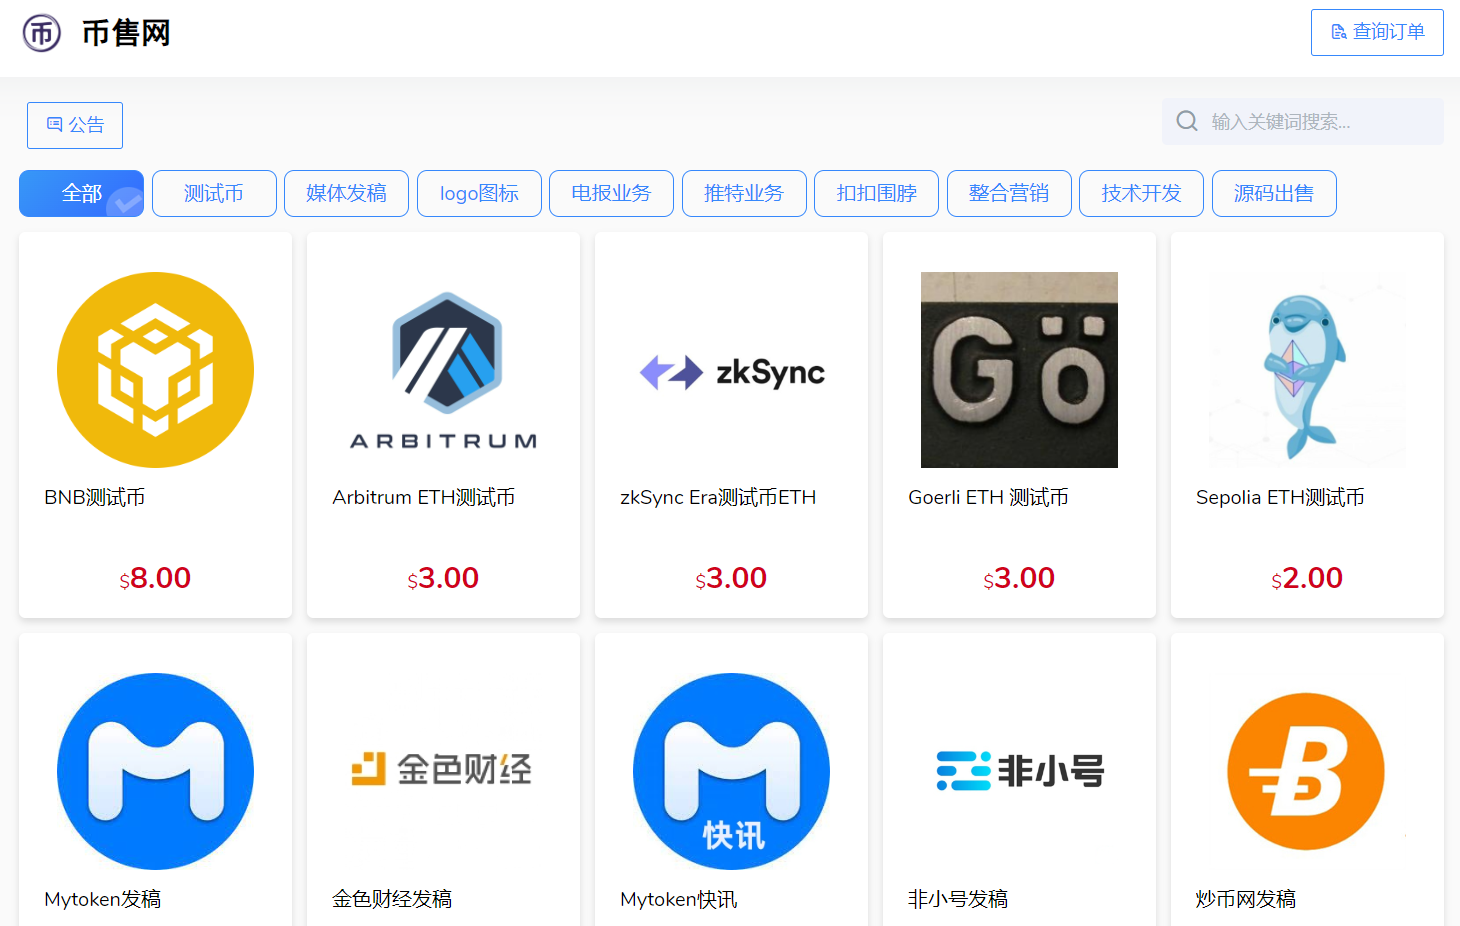The image size is (1460, 926).
Task: Switch to the logo图标 category
Action: click(x=479, y=193)
